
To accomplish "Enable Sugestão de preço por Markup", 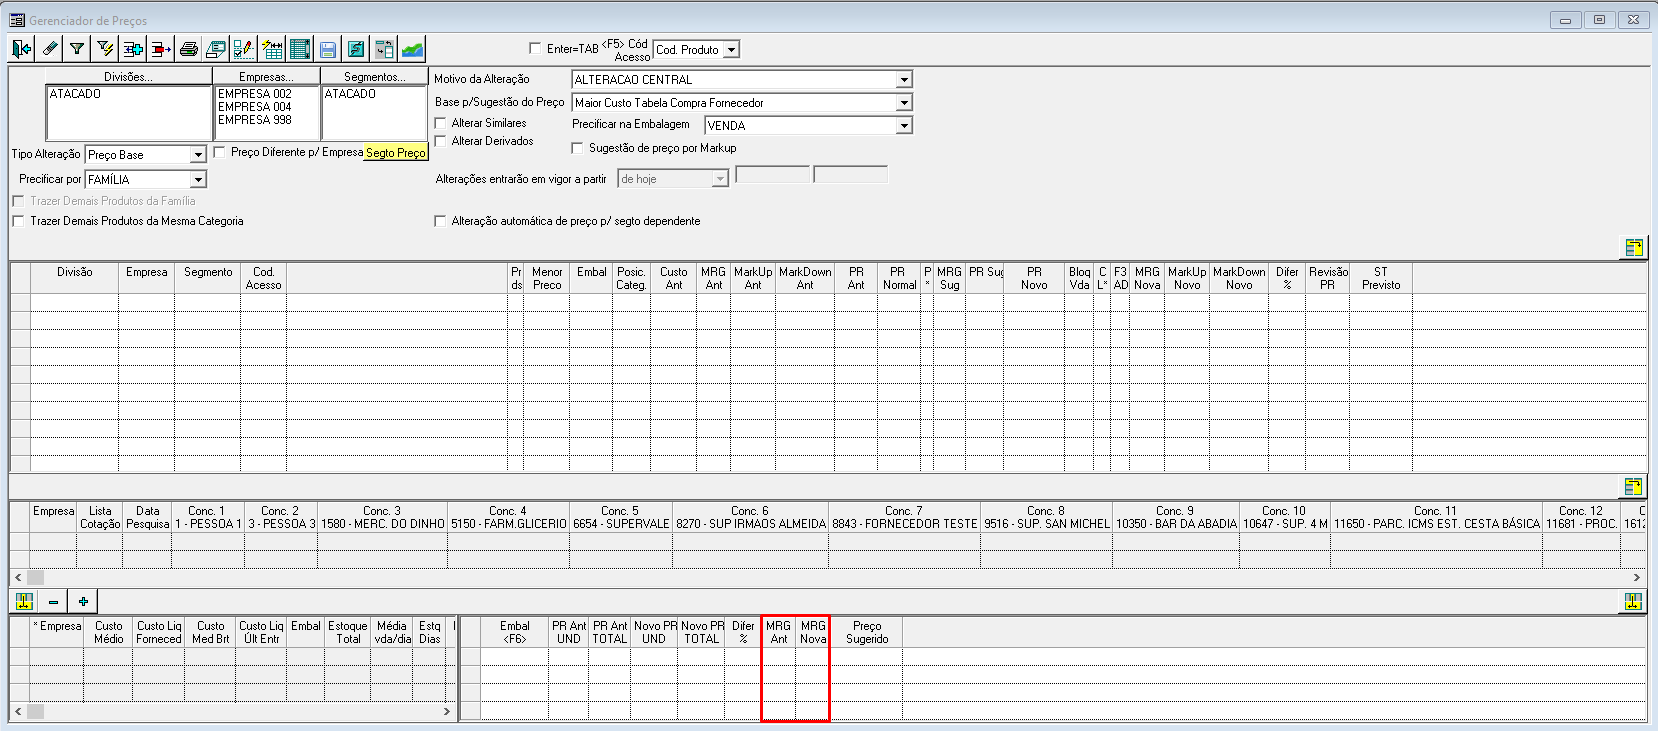I will click(x=577, y=148).
